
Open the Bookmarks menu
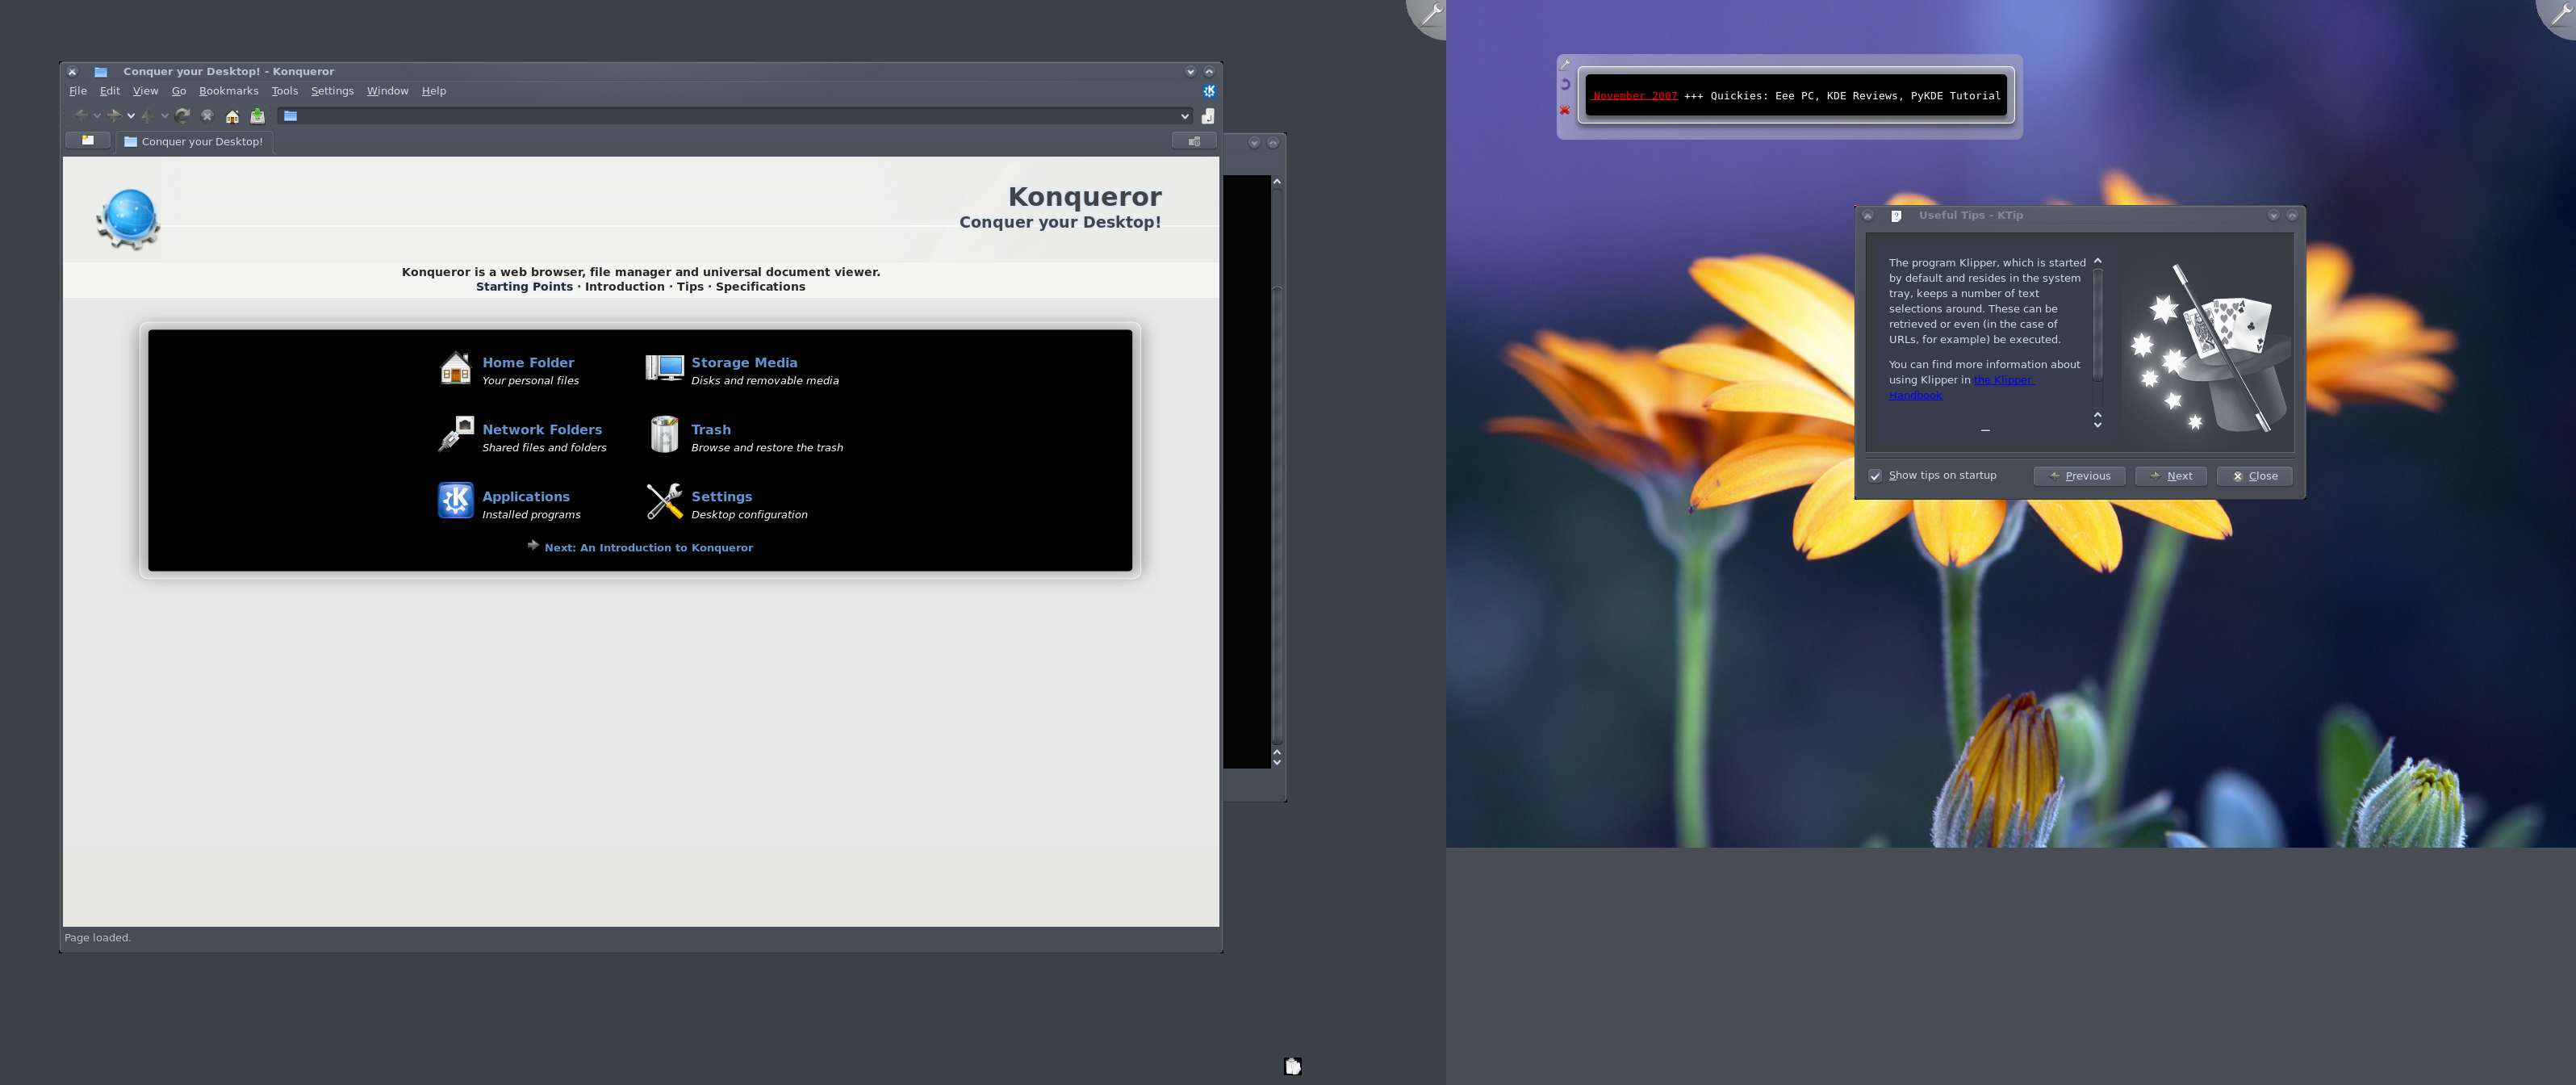pyautogui.click(x=229, y=91)
